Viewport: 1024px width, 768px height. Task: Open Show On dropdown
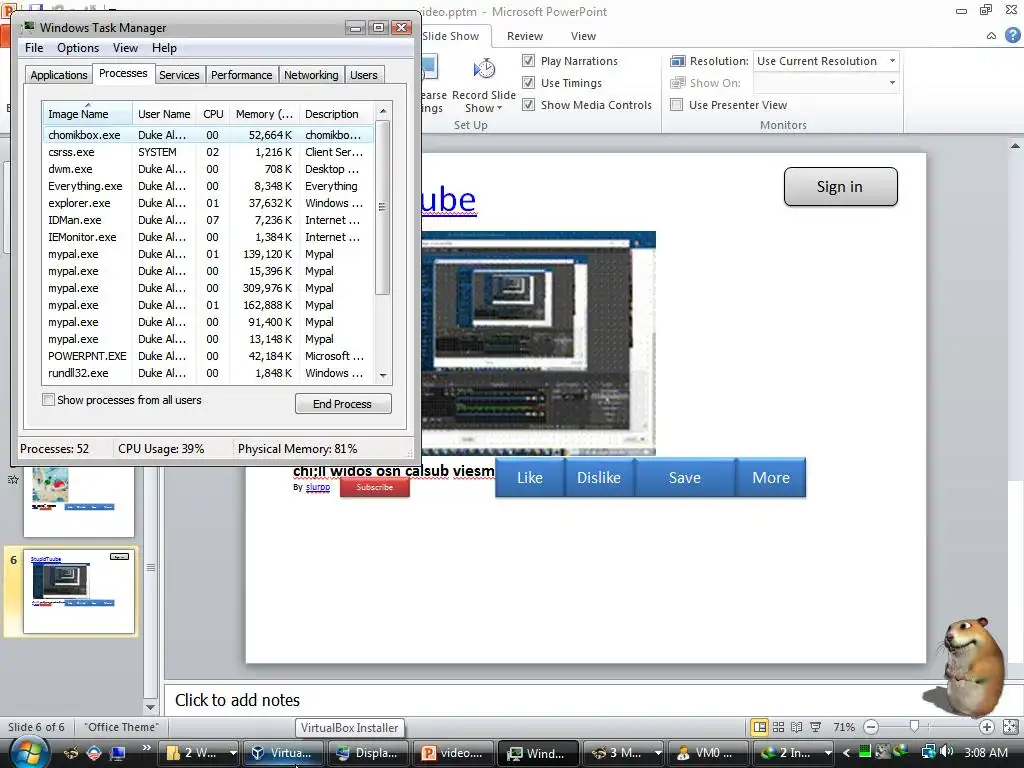892,83
